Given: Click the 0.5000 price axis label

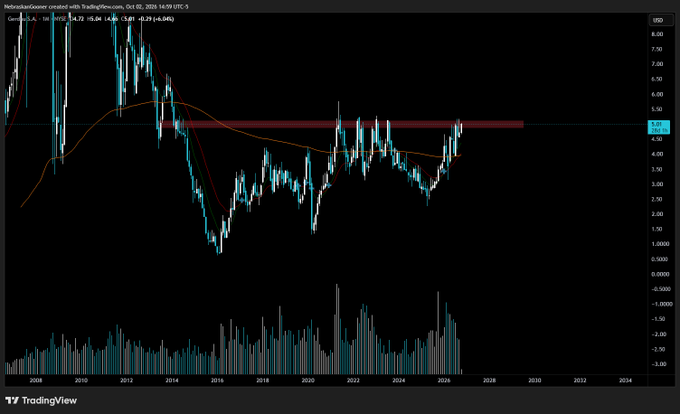Looking at the screenshot, I should pos(660,259).
